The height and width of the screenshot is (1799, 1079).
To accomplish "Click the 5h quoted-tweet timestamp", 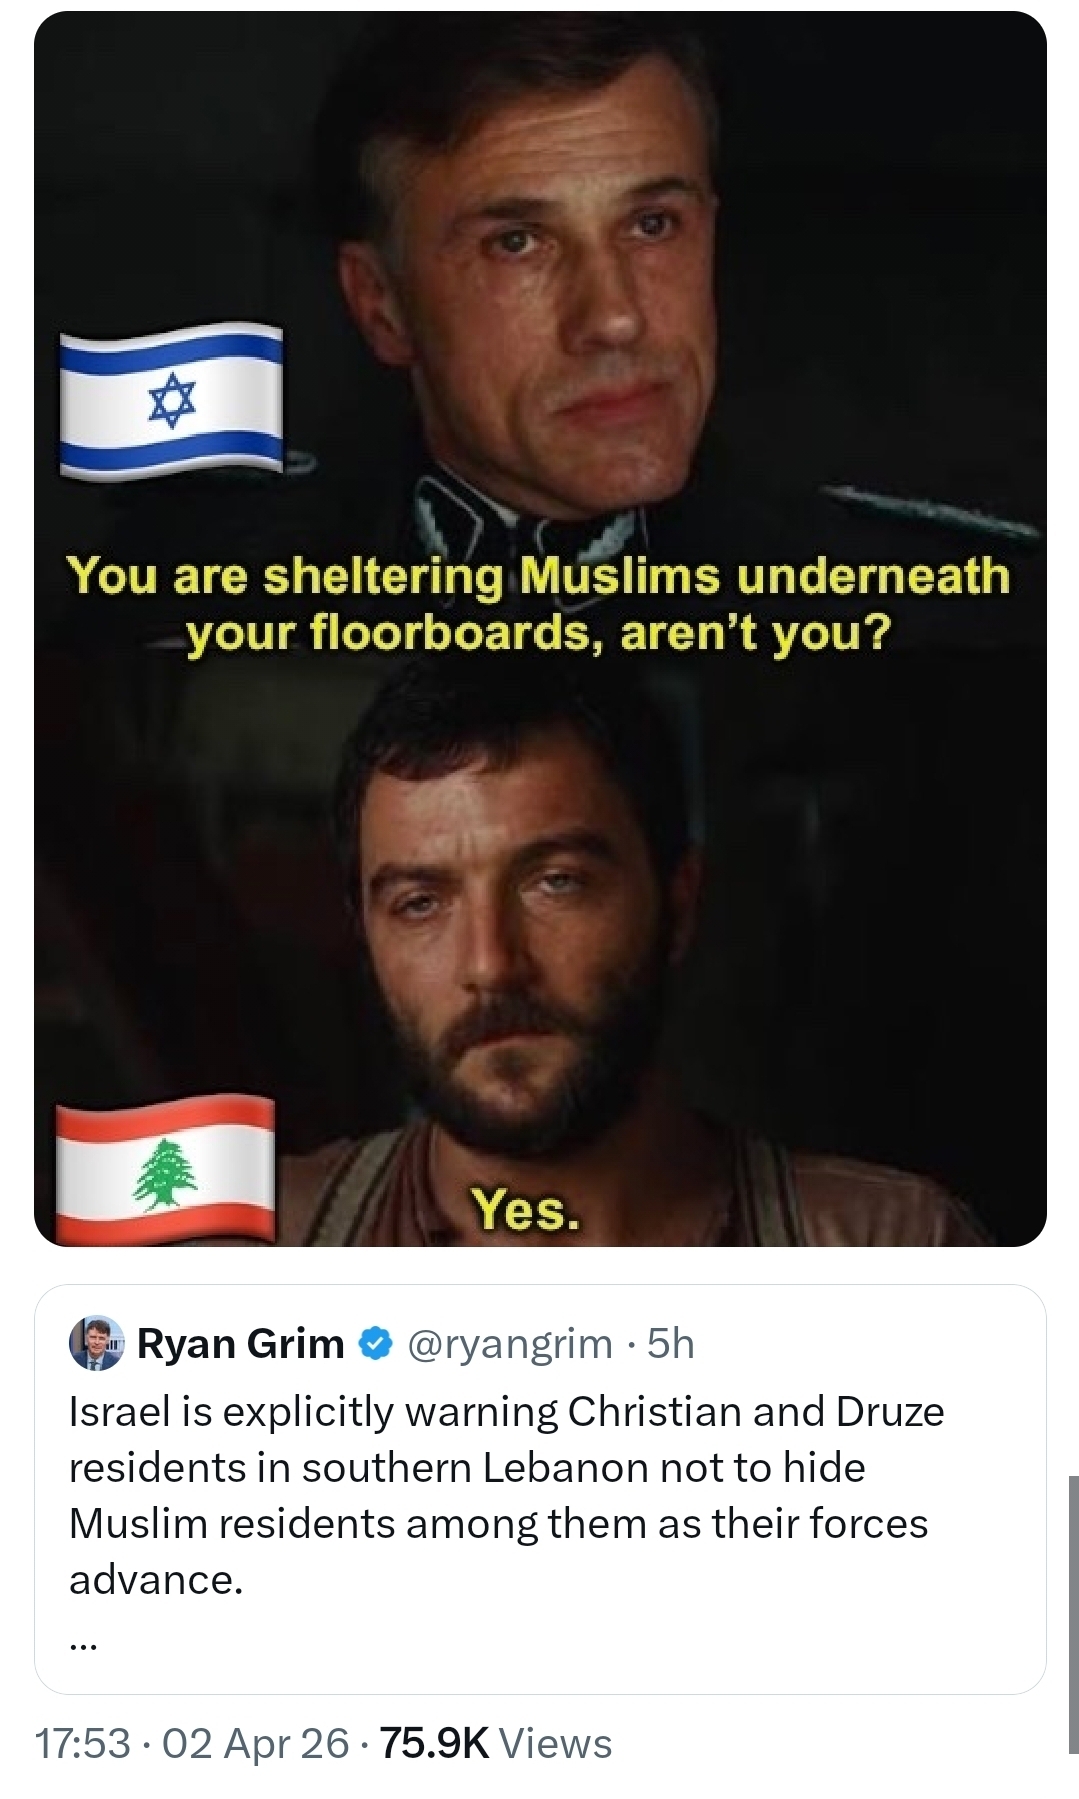I will coord(670,1344).
